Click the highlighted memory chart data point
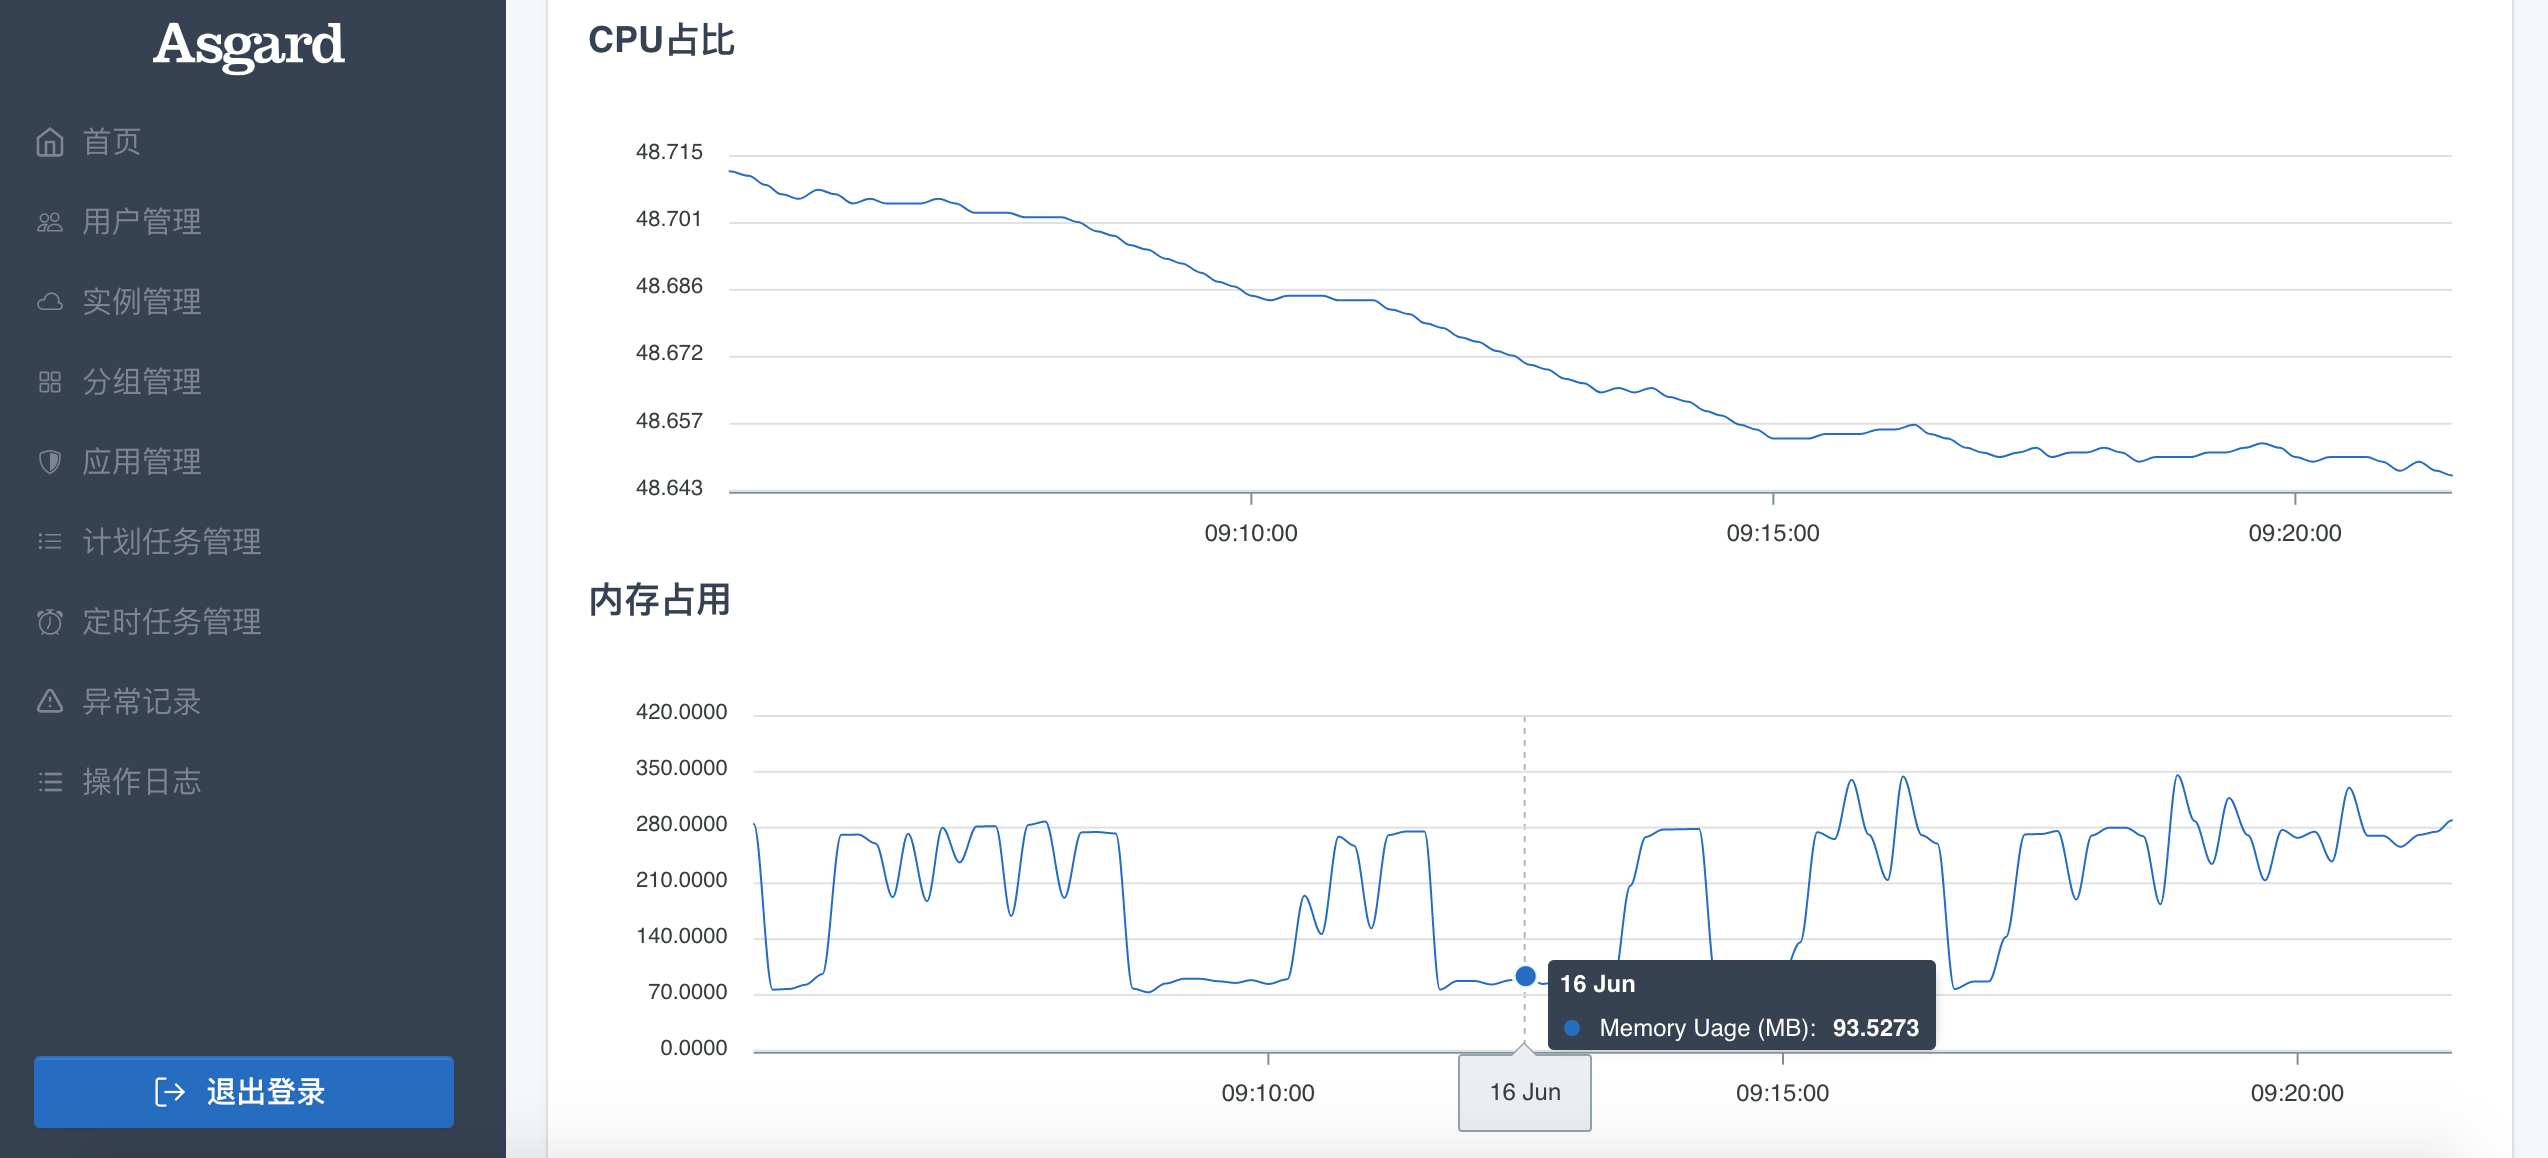 [x=1525, y=976]
